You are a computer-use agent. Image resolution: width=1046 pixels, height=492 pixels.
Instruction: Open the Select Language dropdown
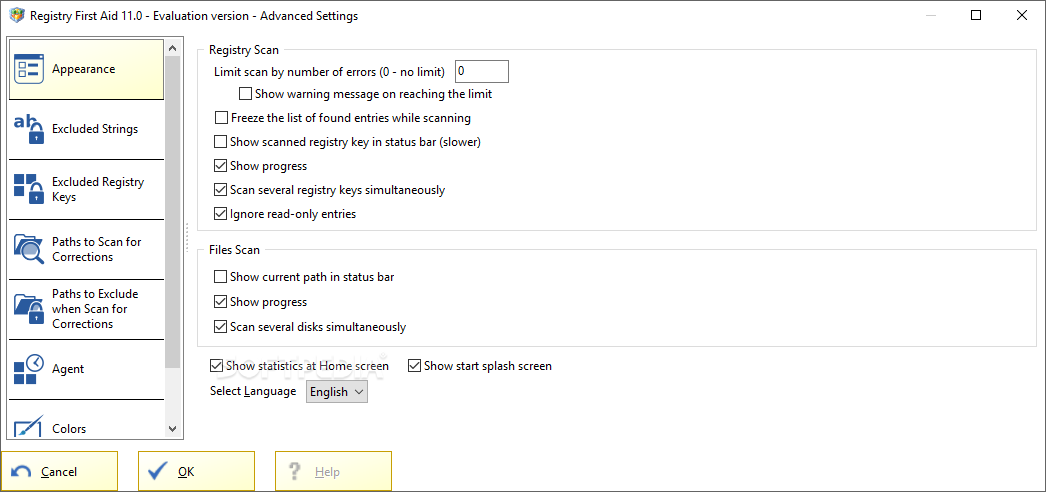click(x=337, y=392)
